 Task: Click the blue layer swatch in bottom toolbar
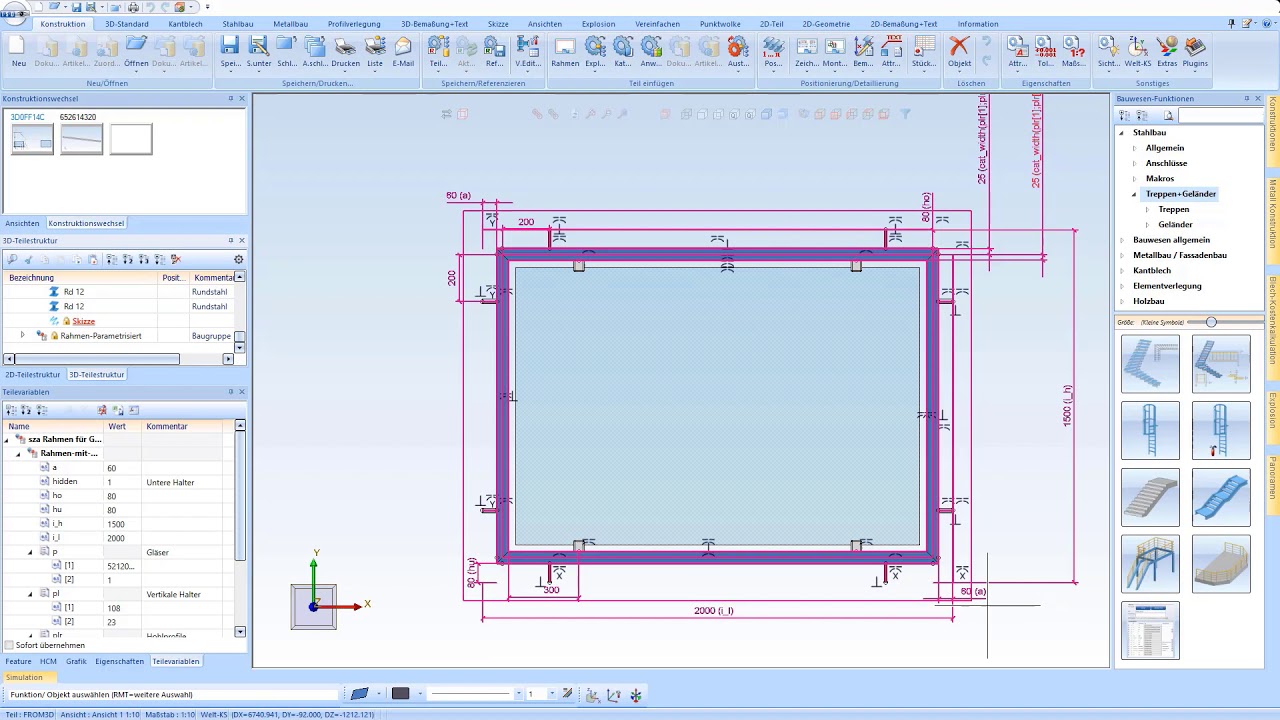359,694
